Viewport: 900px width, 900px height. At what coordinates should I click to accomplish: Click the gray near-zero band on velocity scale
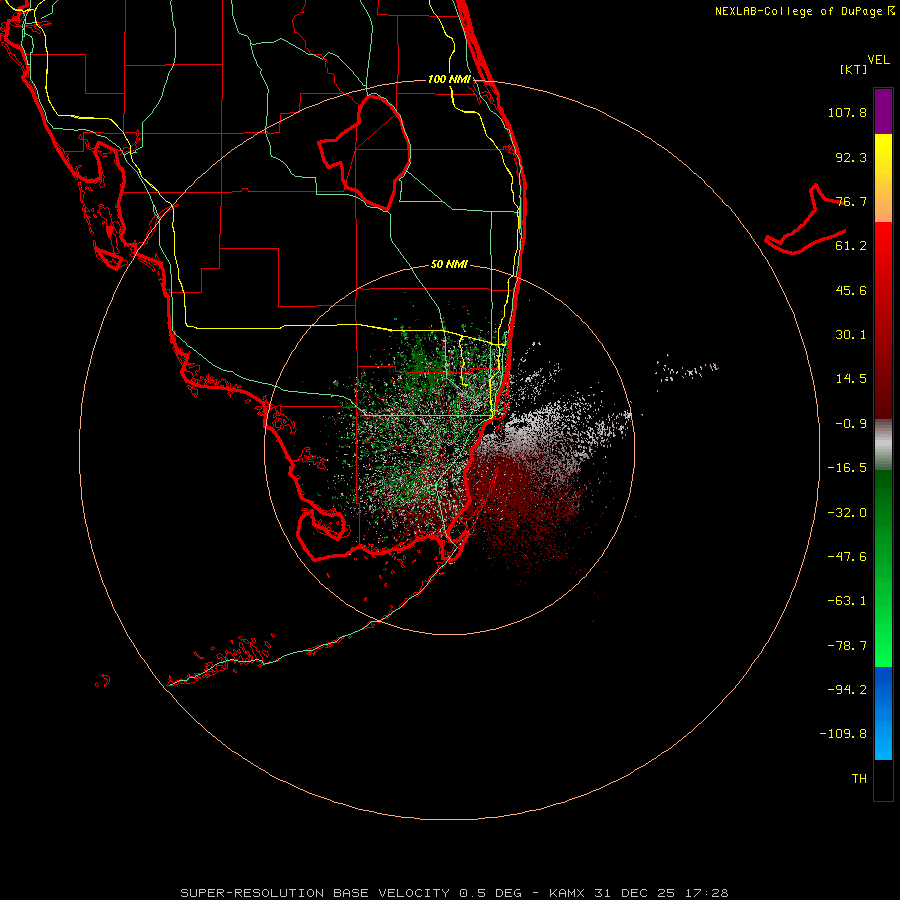(883, 444)
